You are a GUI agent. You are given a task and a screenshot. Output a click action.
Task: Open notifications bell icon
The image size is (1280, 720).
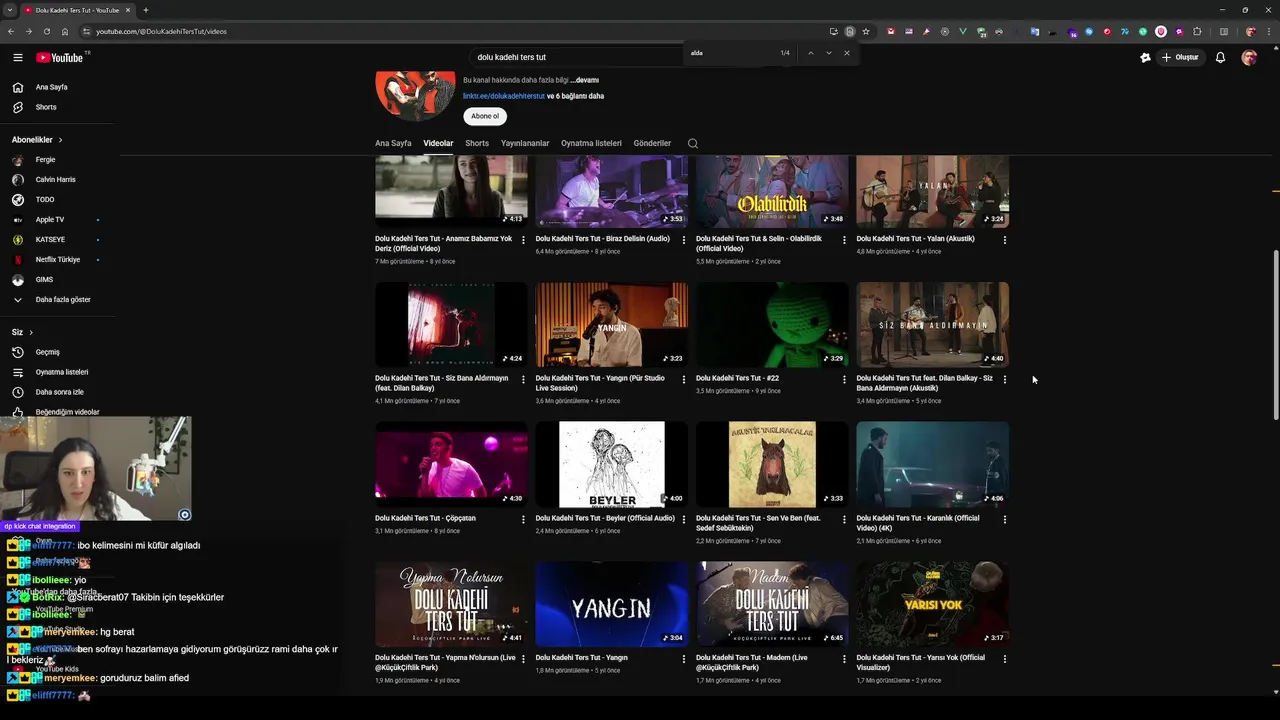(x=1220, y=57)
